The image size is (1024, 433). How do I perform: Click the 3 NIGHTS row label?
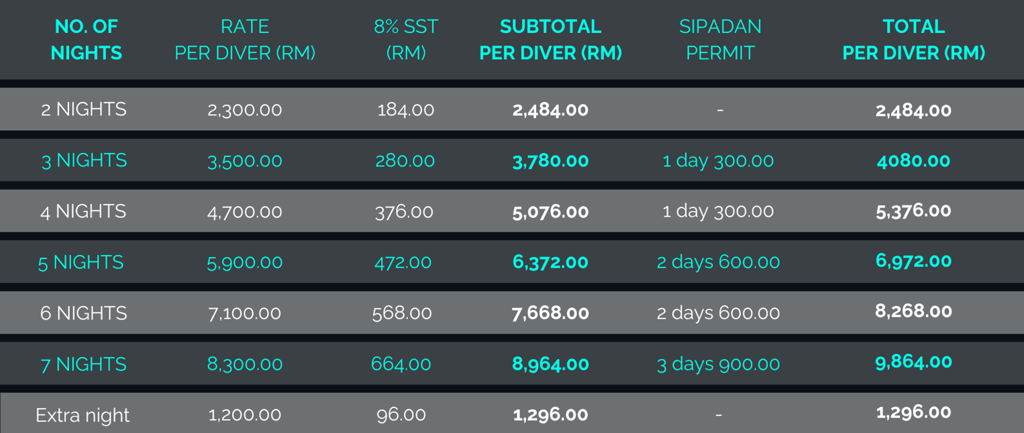(85, 160)
